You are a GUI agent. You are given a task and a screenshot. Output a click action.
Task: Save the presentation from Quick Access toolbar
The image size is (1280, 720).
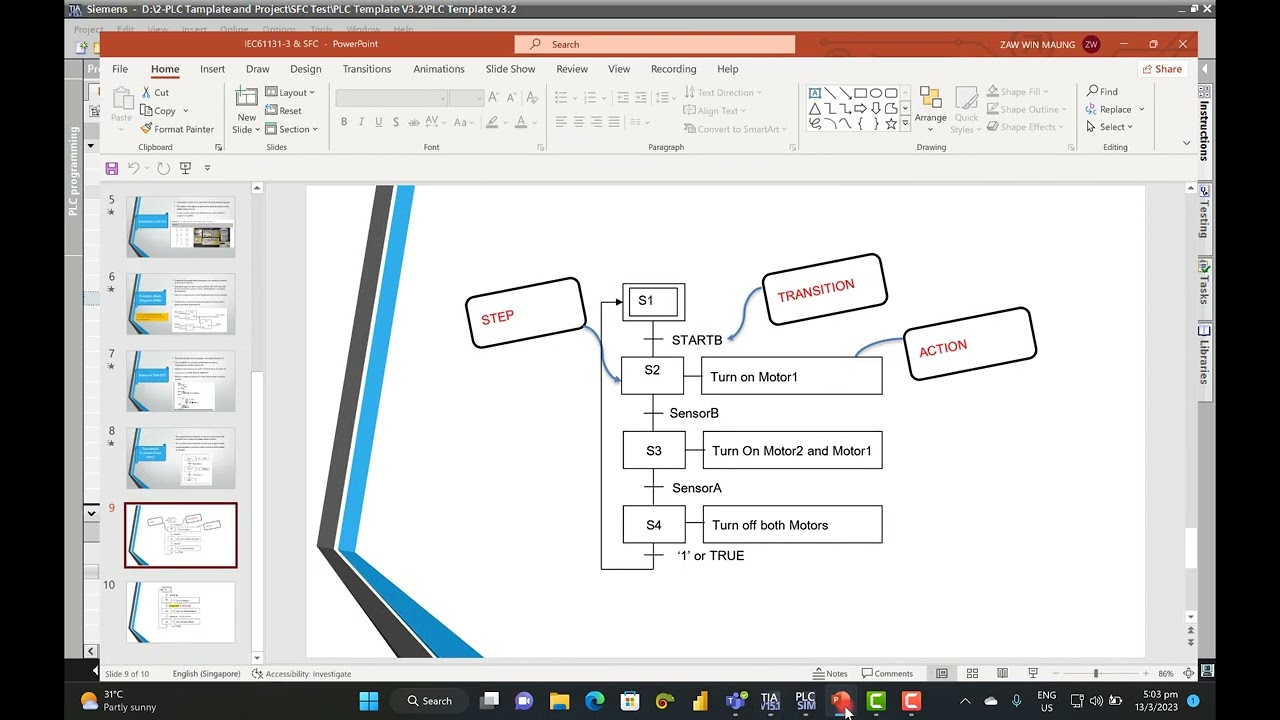111,168
